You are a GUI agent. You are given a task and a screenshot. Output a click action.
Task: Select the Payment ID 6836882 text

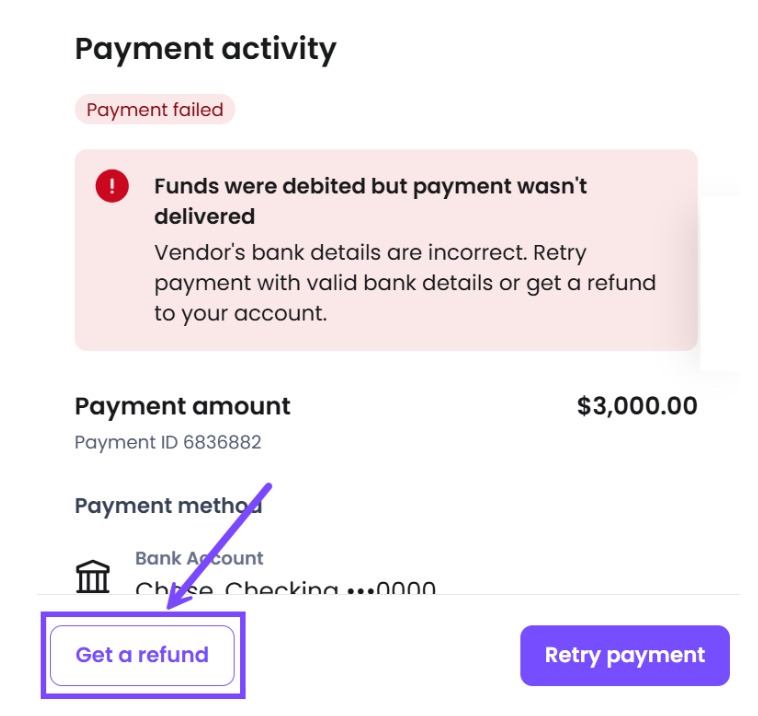pyautogui.click(x=168, y=442)
